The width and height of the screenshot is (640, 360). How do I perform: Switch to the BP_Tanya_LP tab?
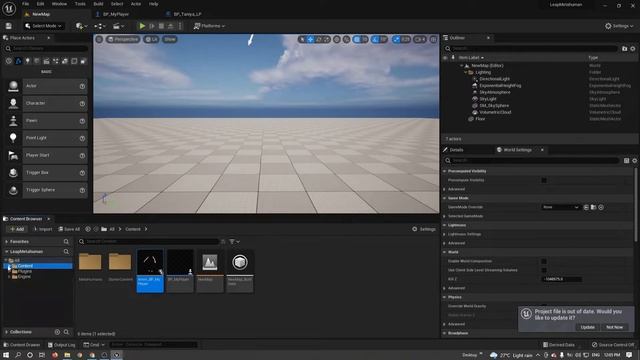coord(187,14)
